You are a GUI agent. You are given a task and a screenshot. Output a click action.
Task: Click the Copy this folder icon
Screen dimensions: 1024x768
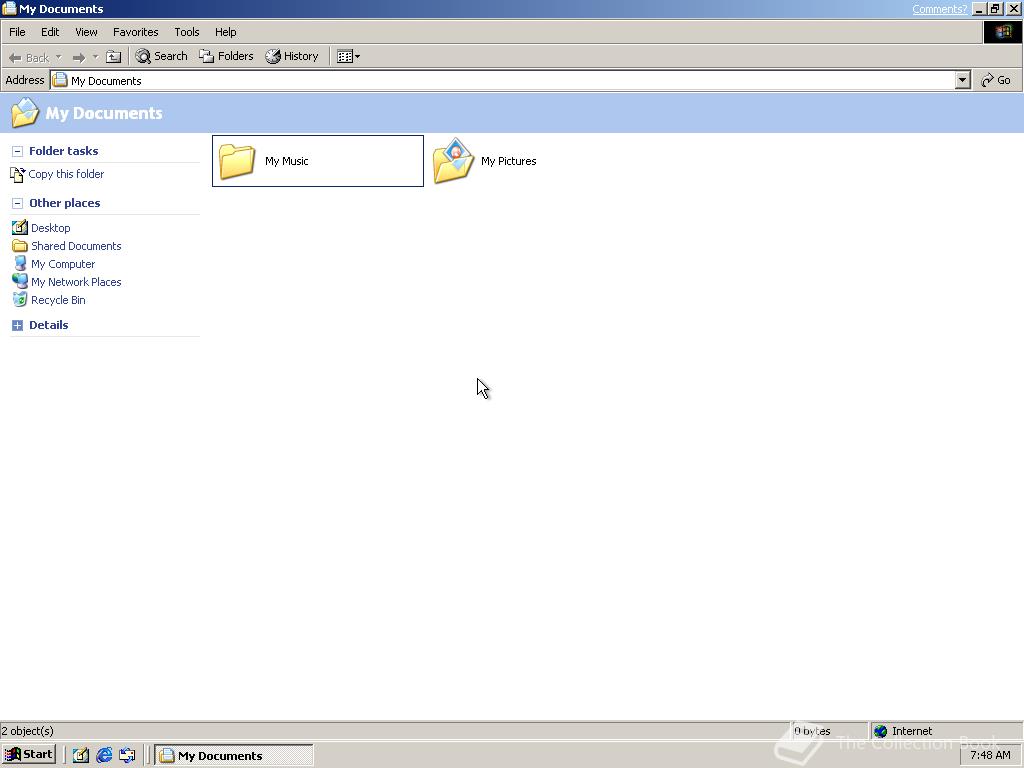[x=18, y=174]
